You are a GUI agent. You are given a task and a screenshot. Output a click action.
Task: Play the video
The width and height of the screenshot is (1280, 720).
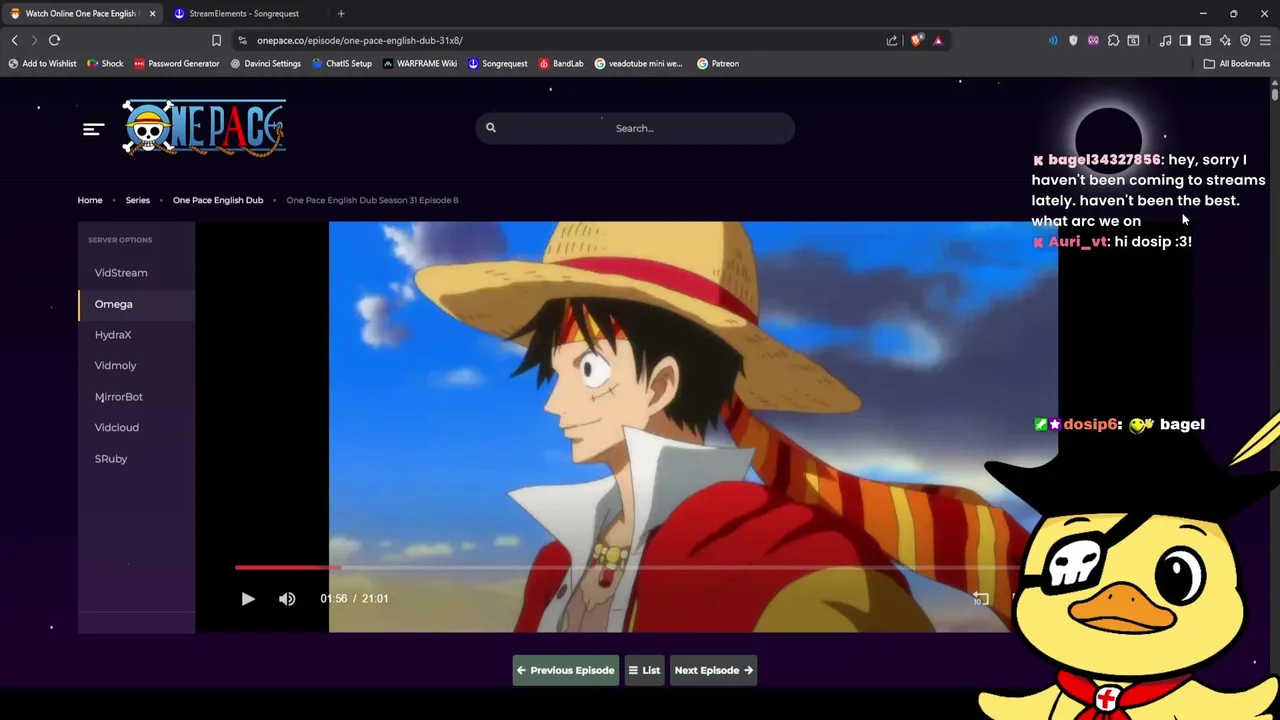coord(248,598)
